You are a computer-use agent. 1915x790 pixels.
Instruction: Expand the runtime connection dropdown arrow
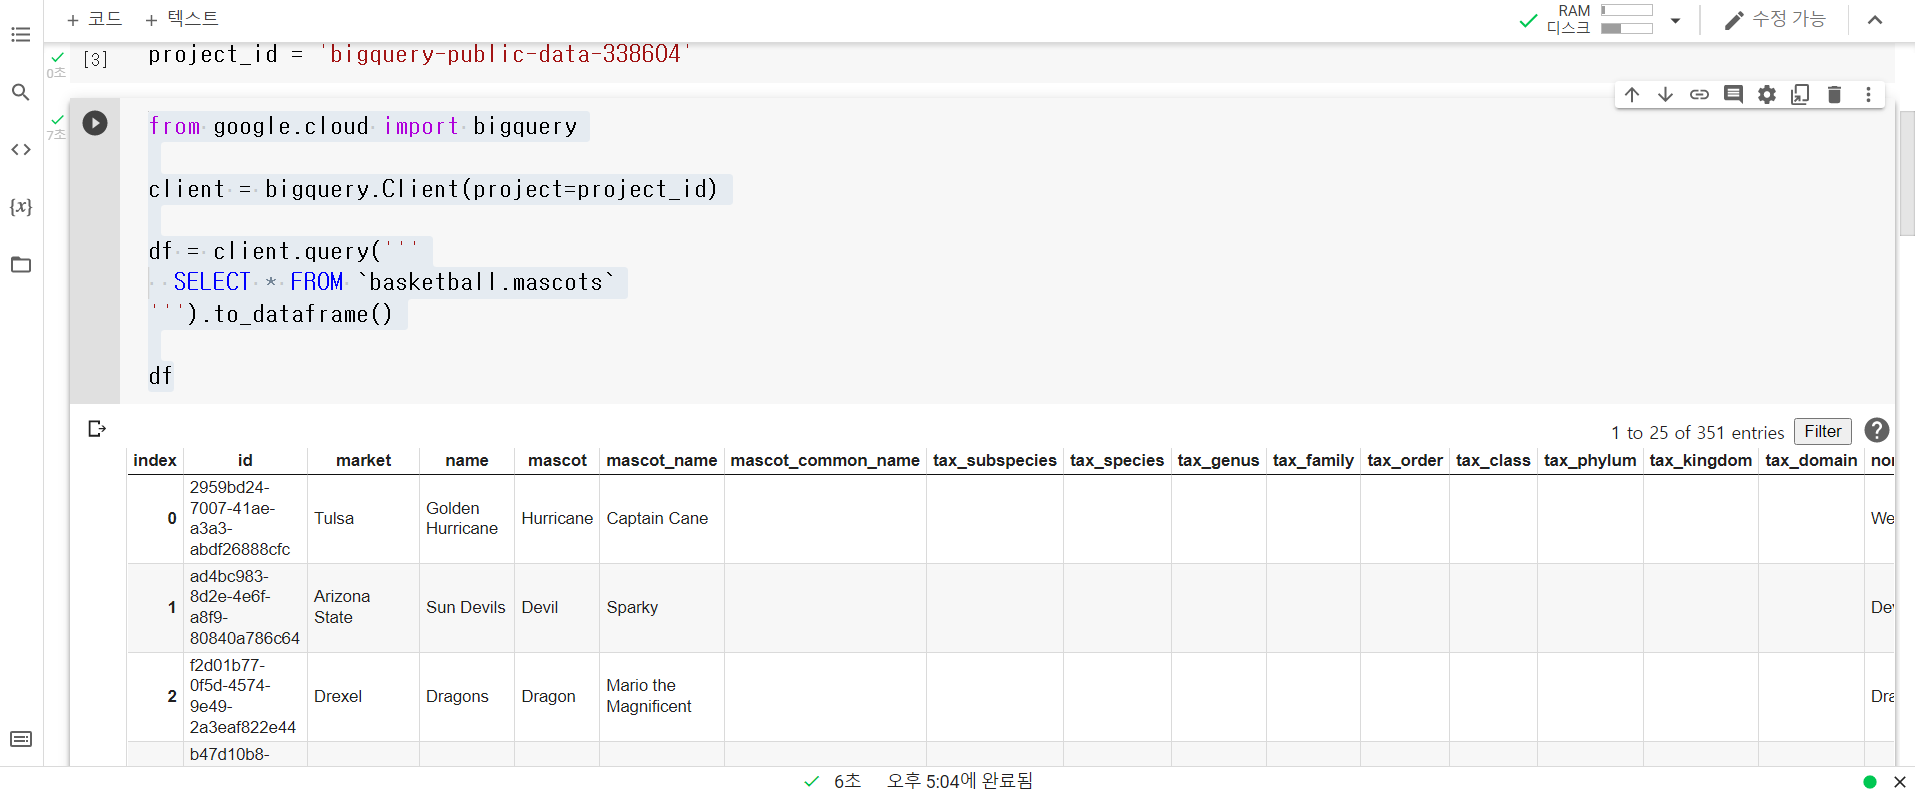tap(1675, 20)
